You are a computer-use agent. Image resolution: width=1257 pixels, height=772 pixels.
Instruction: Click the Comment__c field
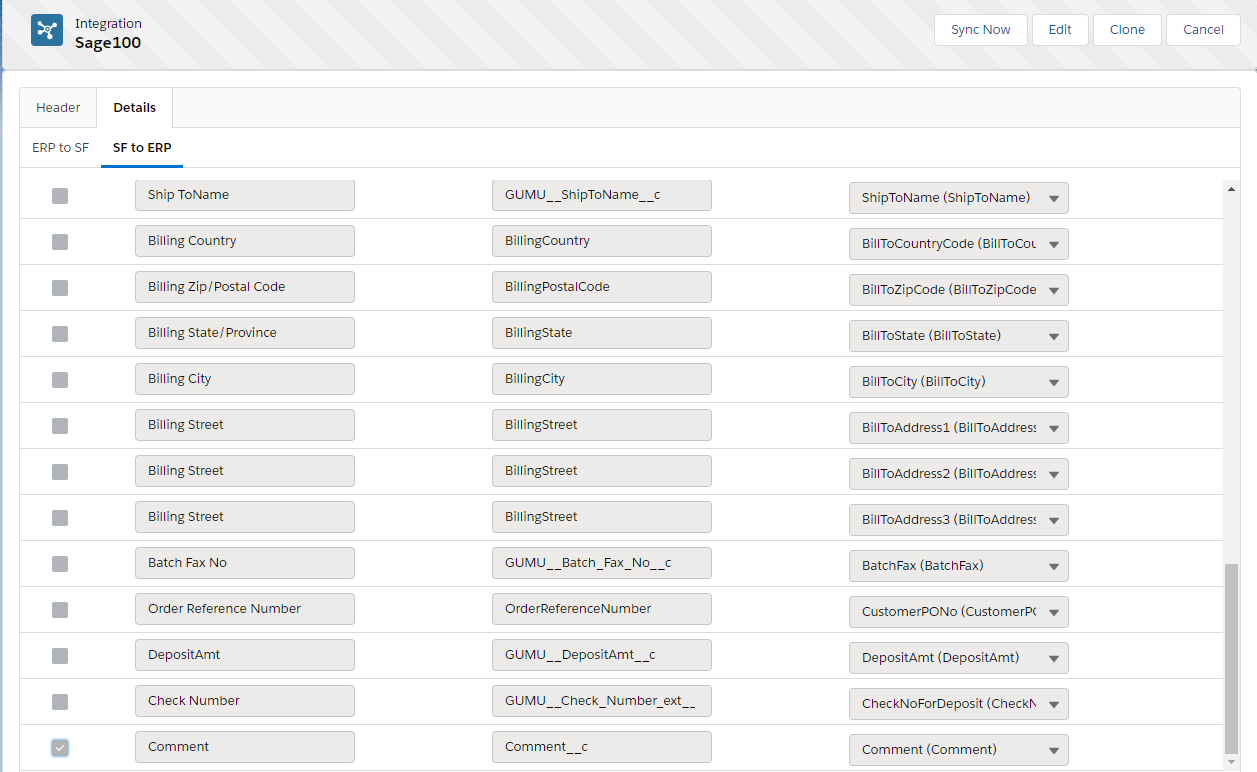click(x=602, y=747)
